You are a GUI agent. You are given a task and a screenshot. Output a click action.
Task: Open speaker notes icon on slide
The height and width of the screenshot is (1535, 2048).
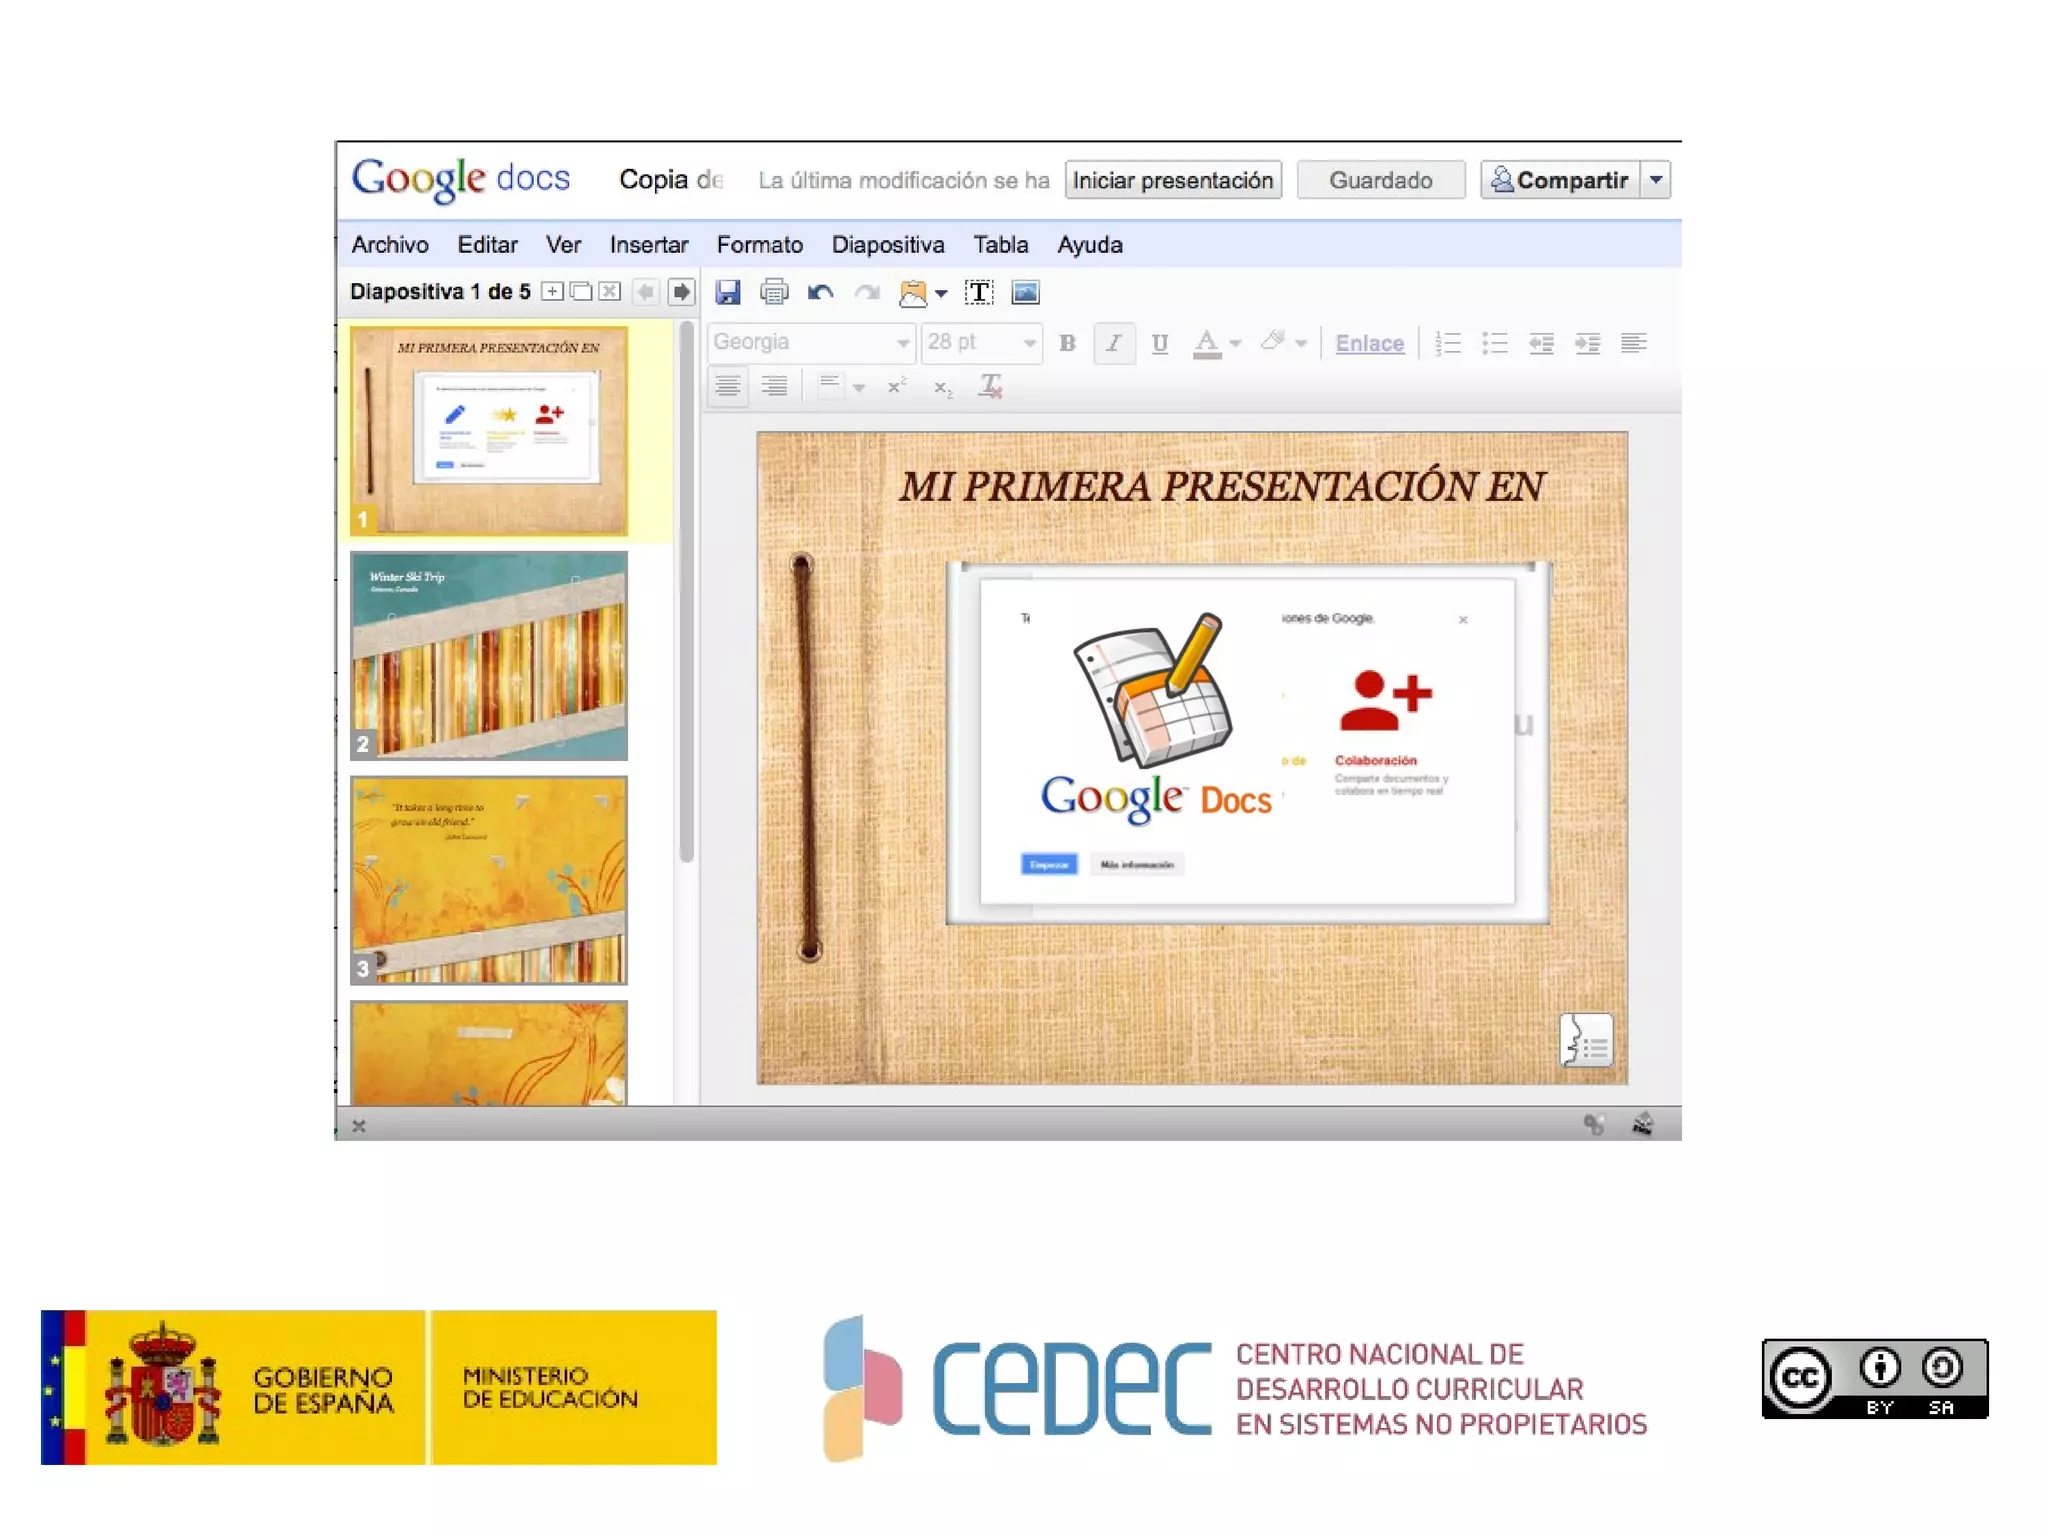(1586, 1041)
